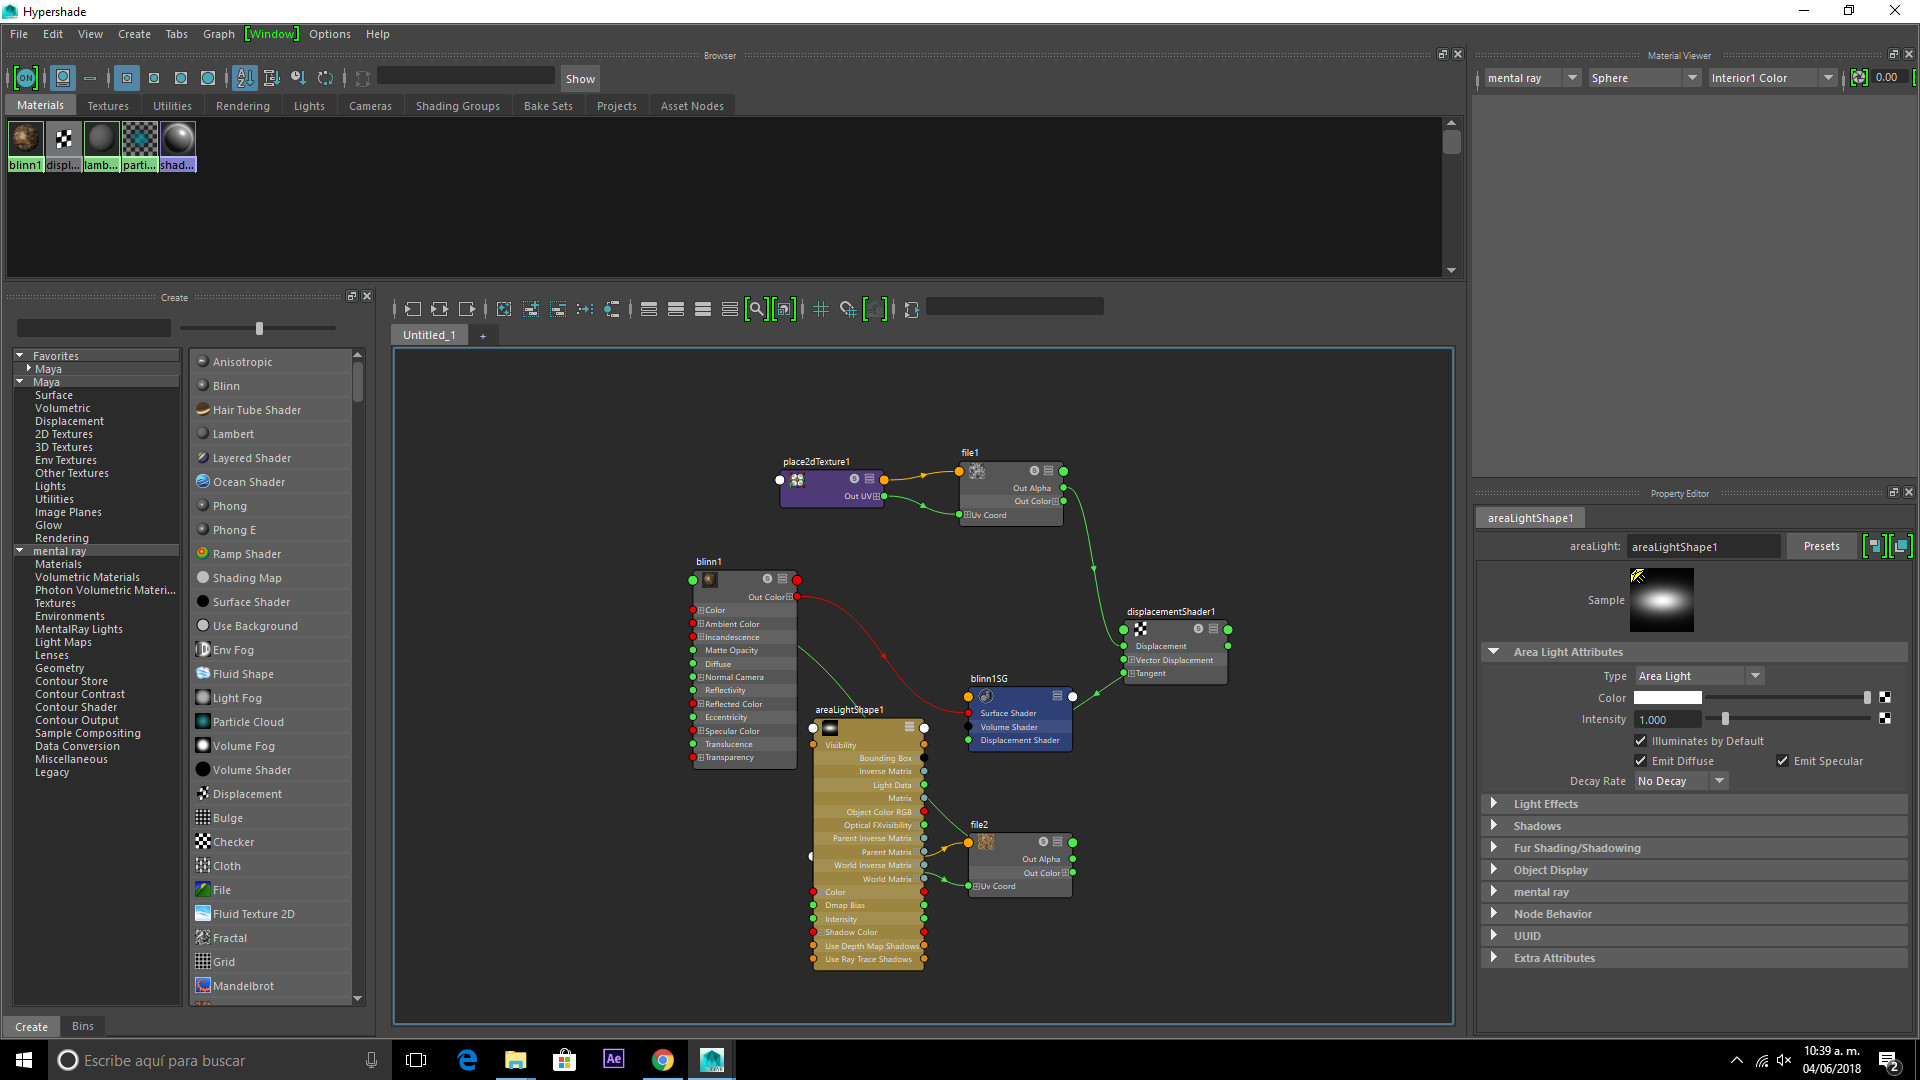Image resolution: width=1920 pixels, height=1080 pixels.
Task: Click the Presets button
Action: (1821, 546)
